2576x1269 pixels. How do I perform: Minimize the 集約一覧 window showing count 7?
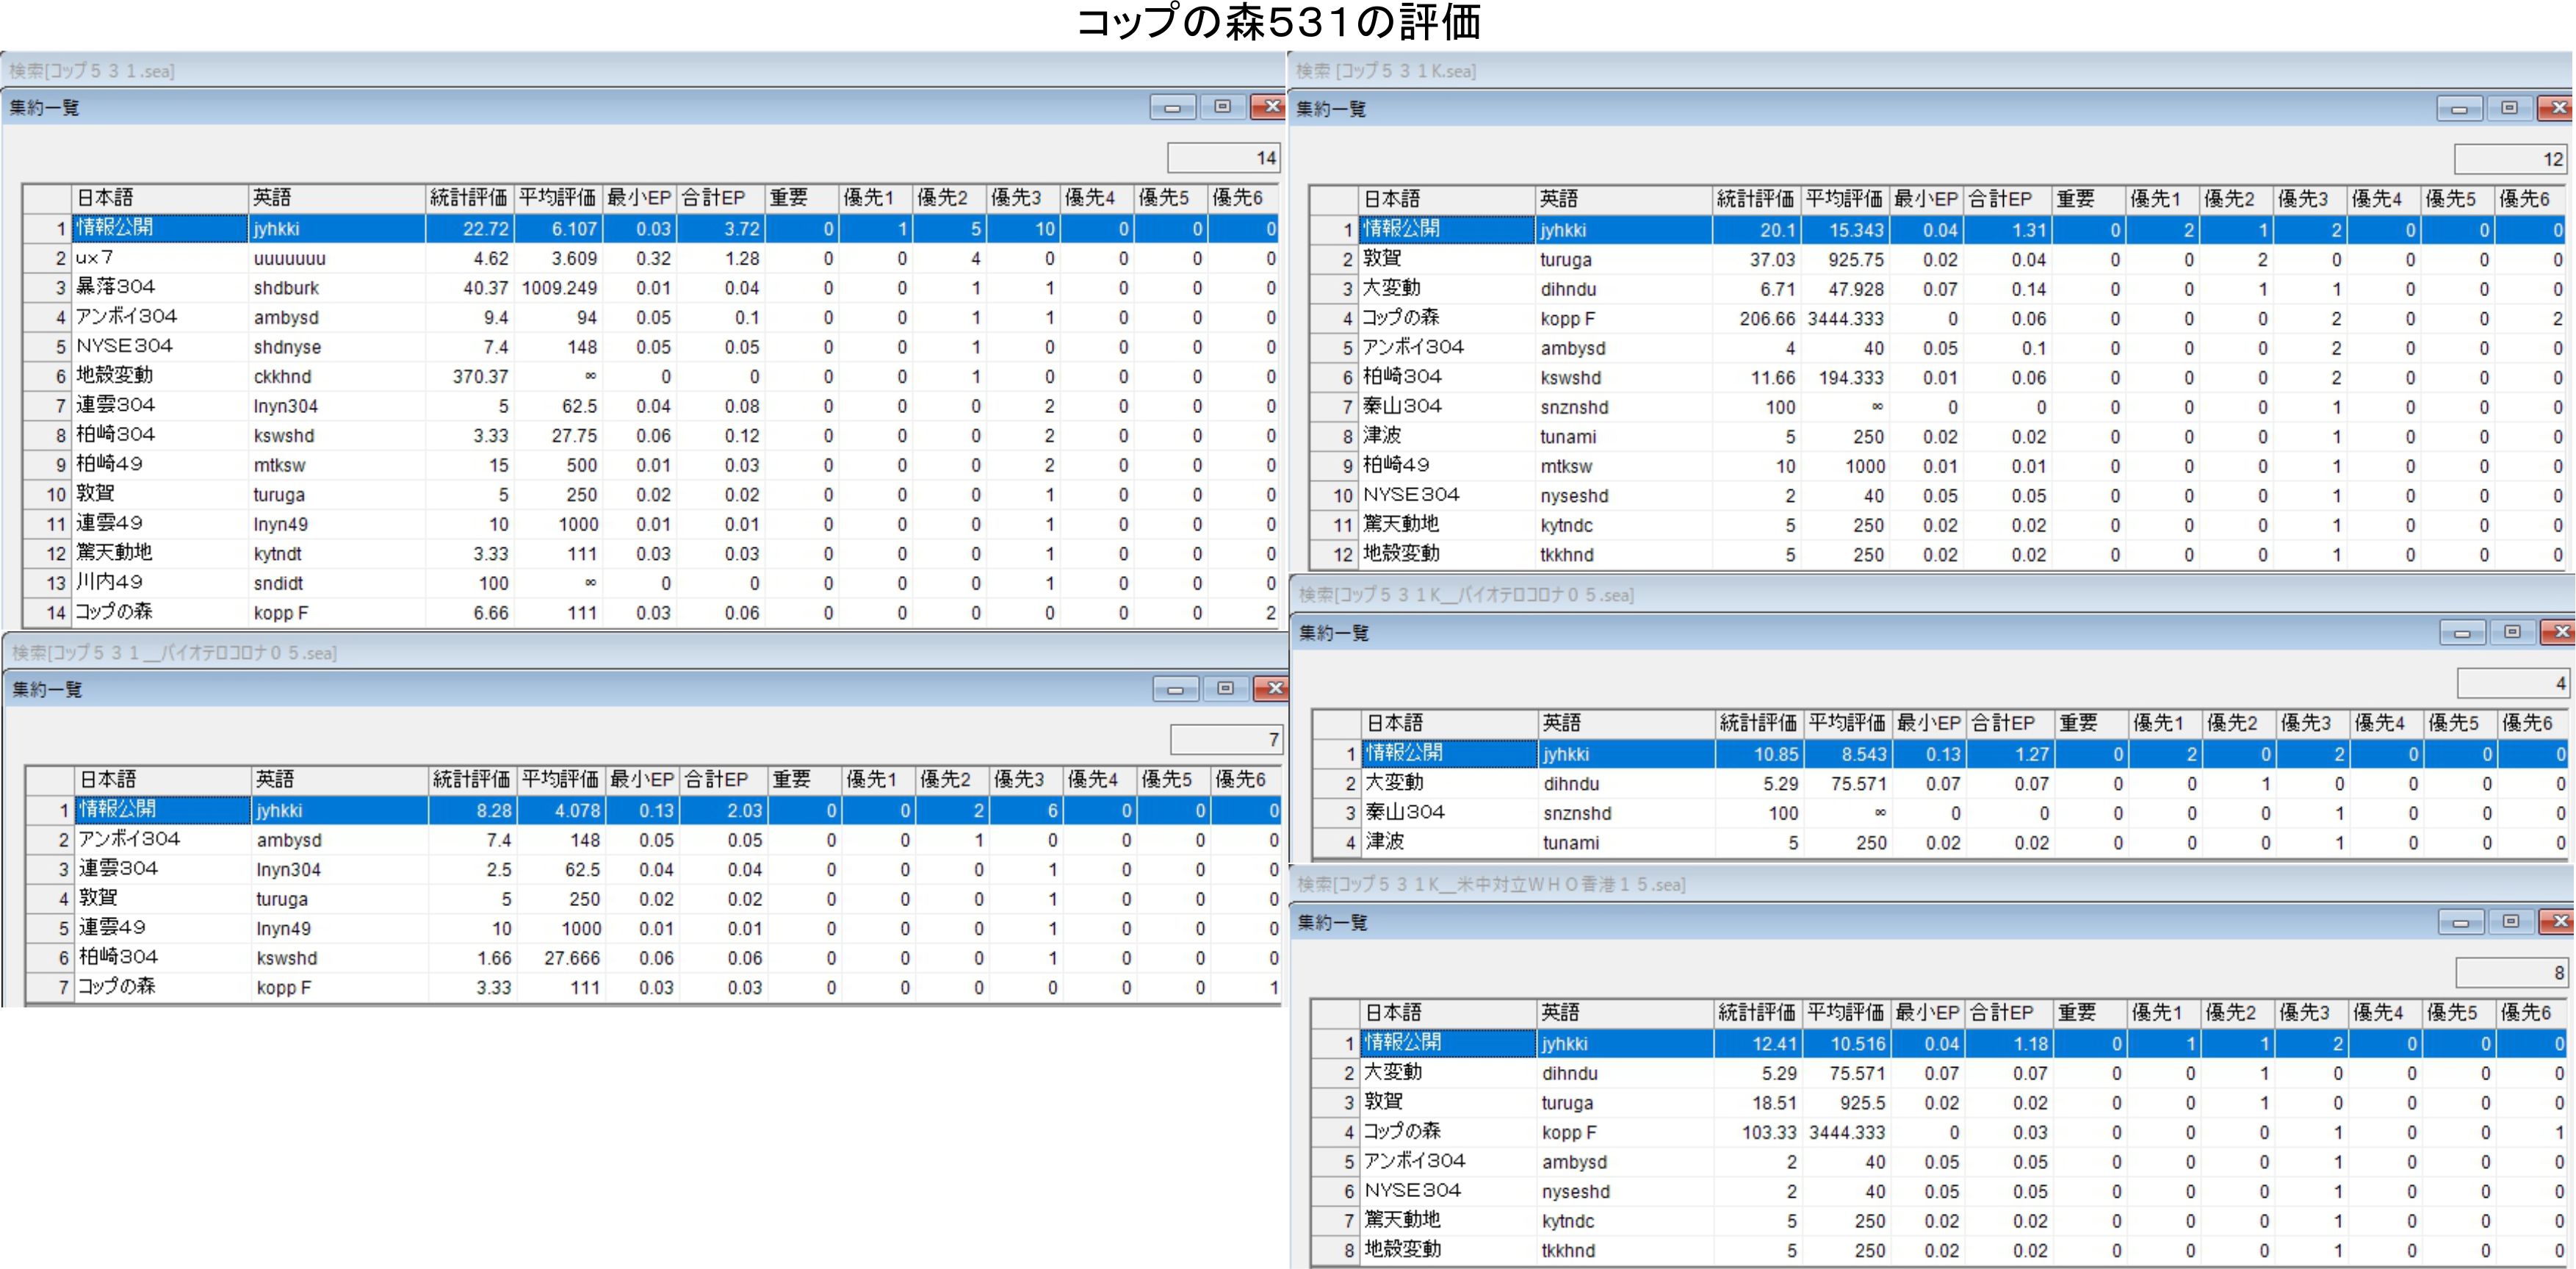[1175, 689]
